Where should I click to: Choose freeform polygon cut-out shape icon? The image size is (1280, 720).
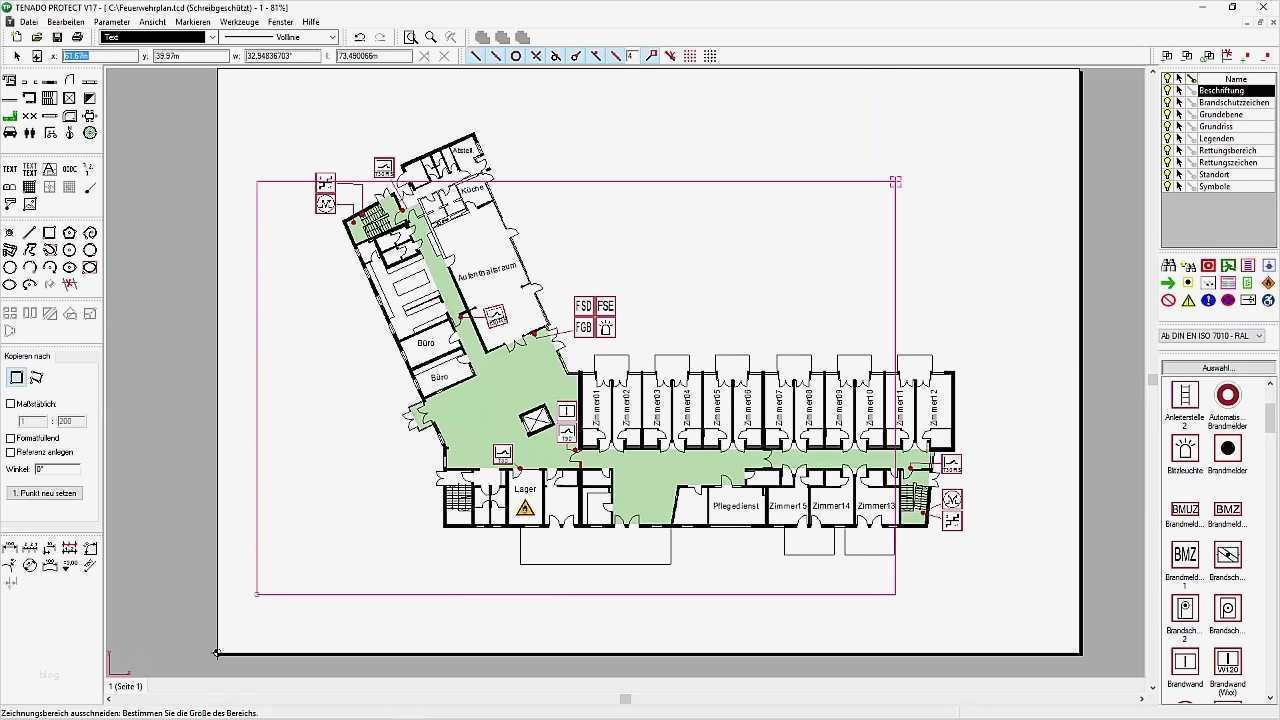37,377
